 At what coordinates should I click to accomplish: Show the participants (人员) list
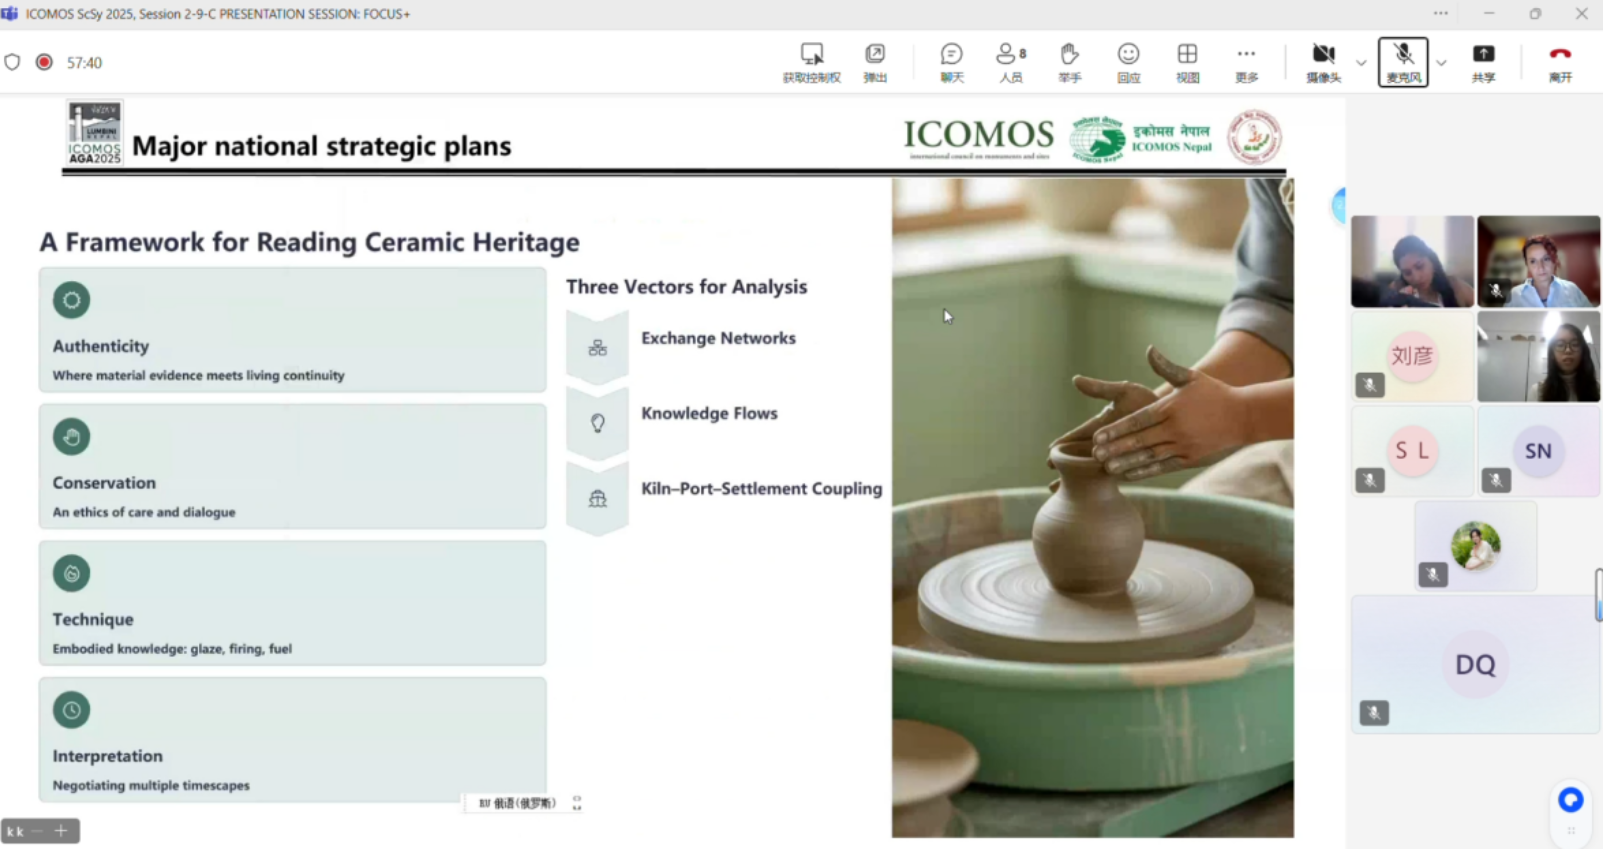point(1010,62)
